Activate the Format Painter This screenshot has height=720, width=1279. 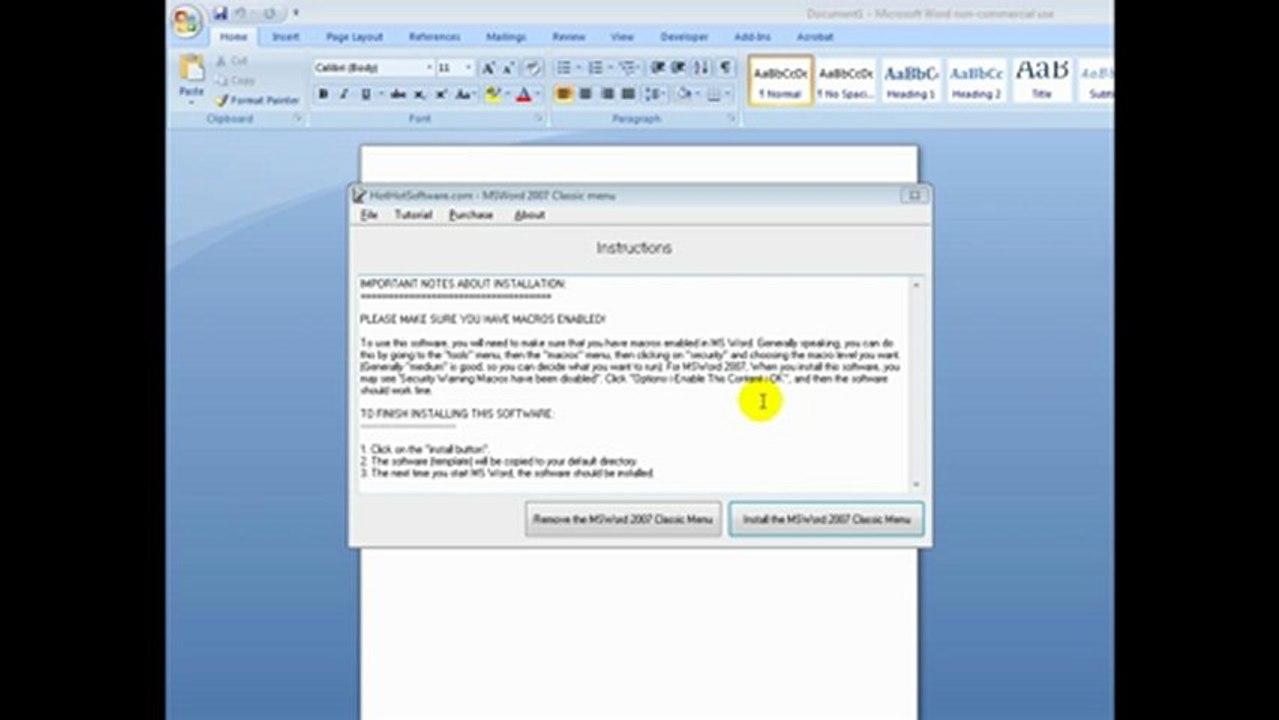point(257,100)
